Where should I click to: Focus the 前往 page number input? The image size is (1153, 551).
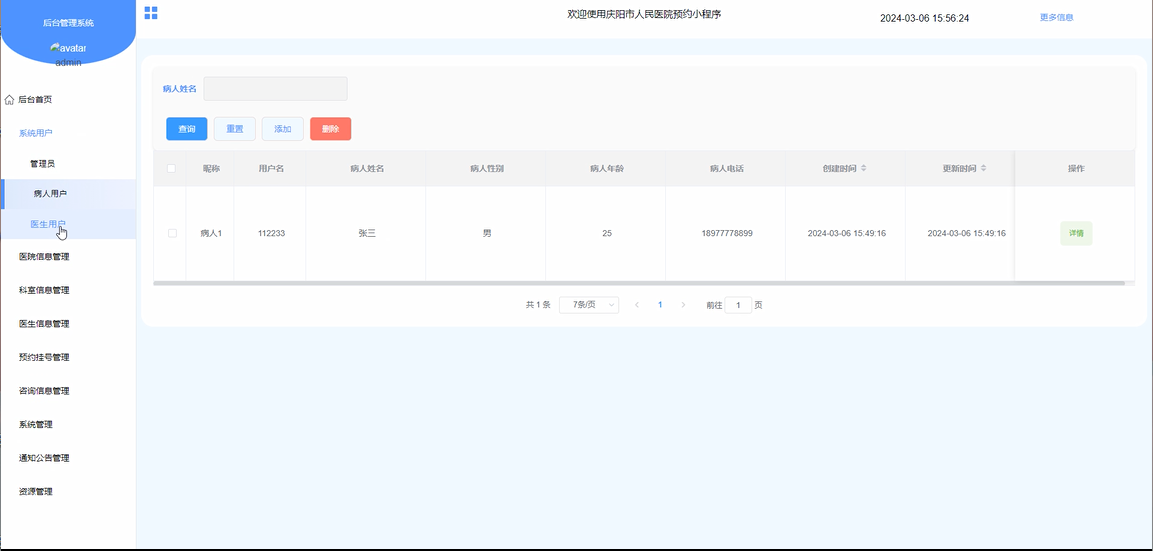(x=738, y=305)
